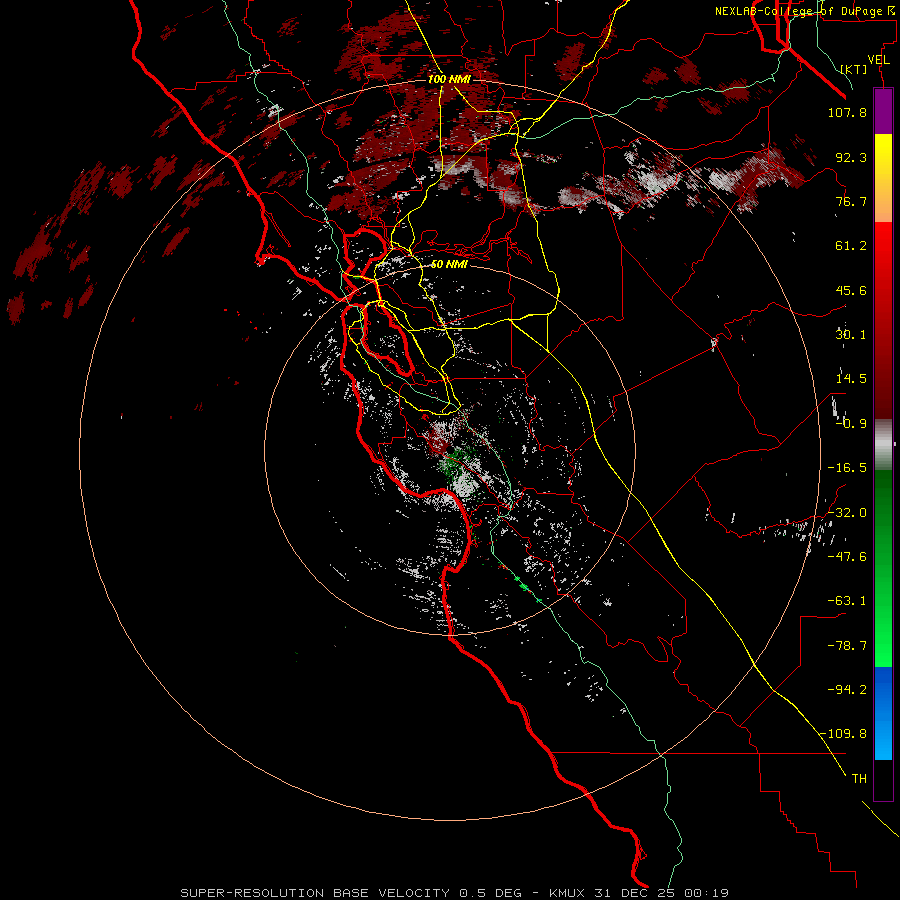Click the 61.2 velocity scale value
The width and height of the screenshot is (900, 900).
[851, 246]
